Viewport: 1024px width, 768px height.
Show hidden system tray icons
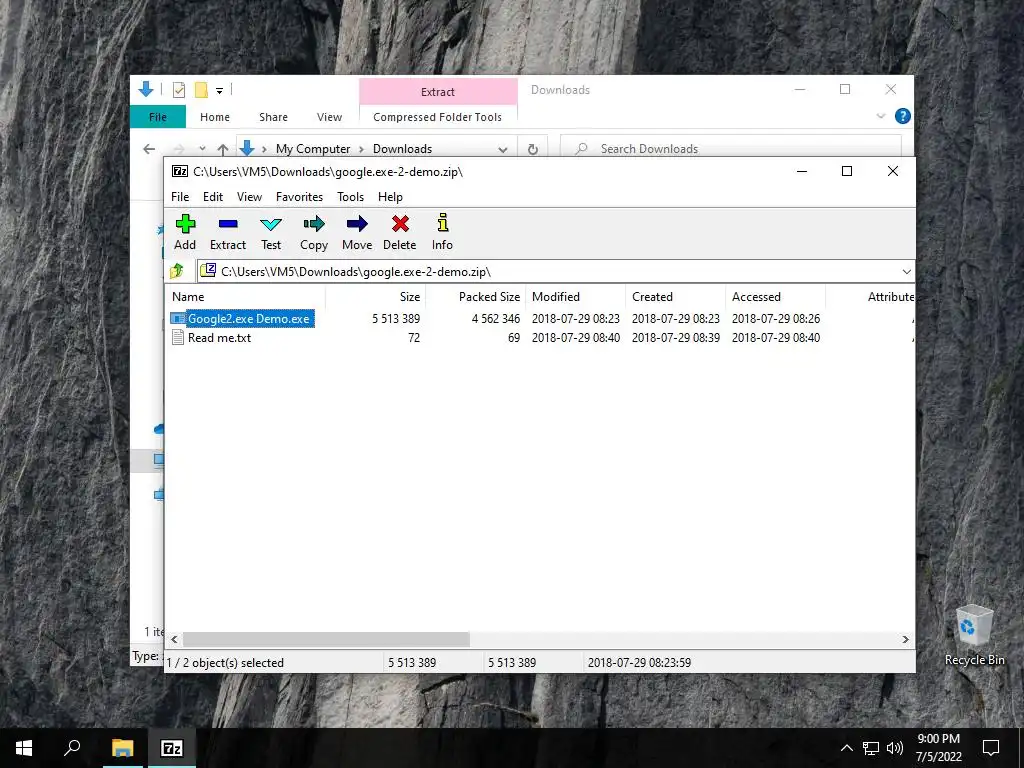click(x=846, y=748)
